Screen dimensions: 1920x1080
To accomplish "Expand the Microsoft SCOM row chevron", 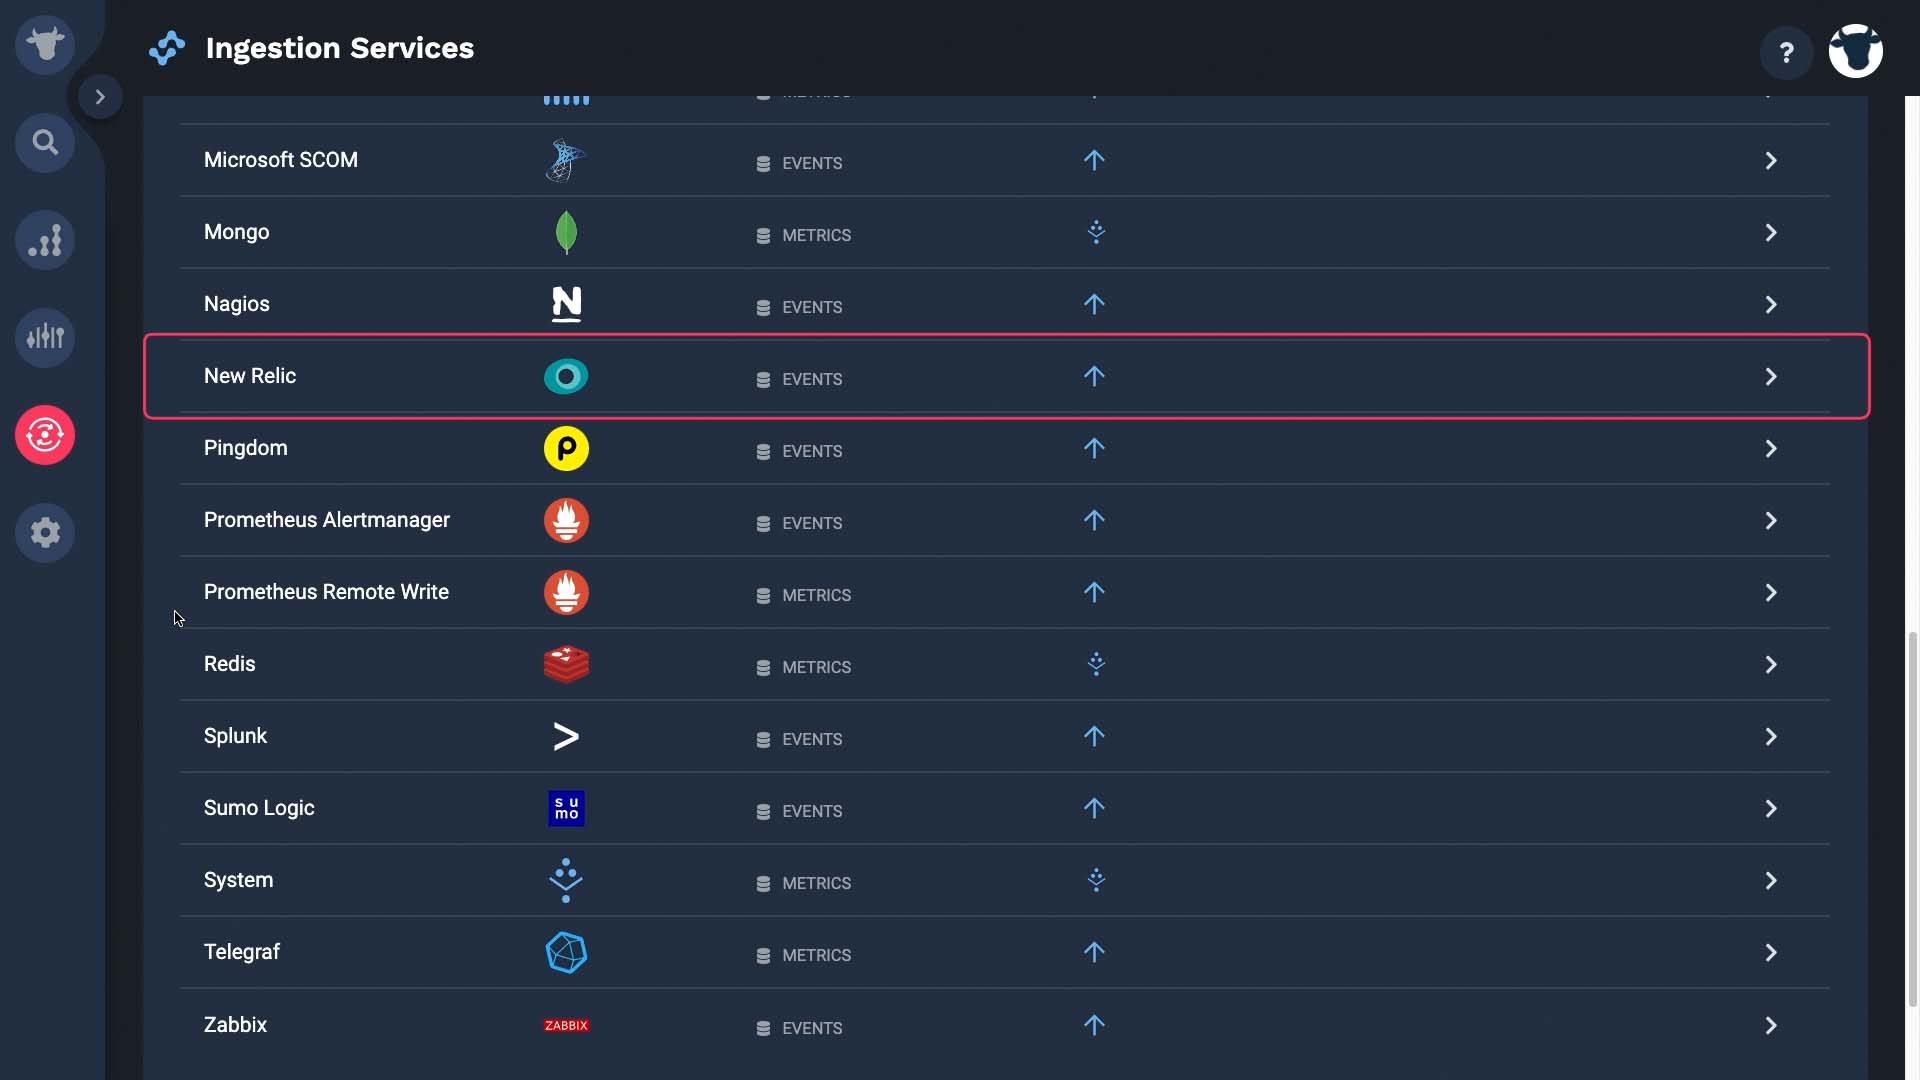I will click(x=1771, y=160).
